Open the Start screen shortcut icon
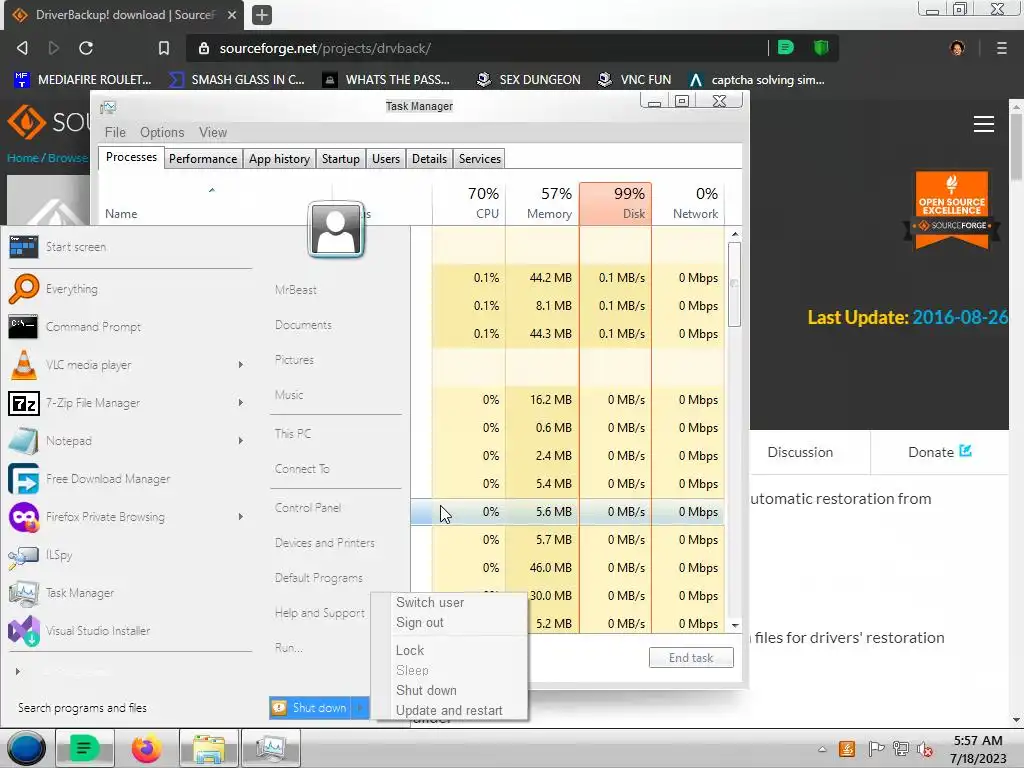 [x=24, y=247]
